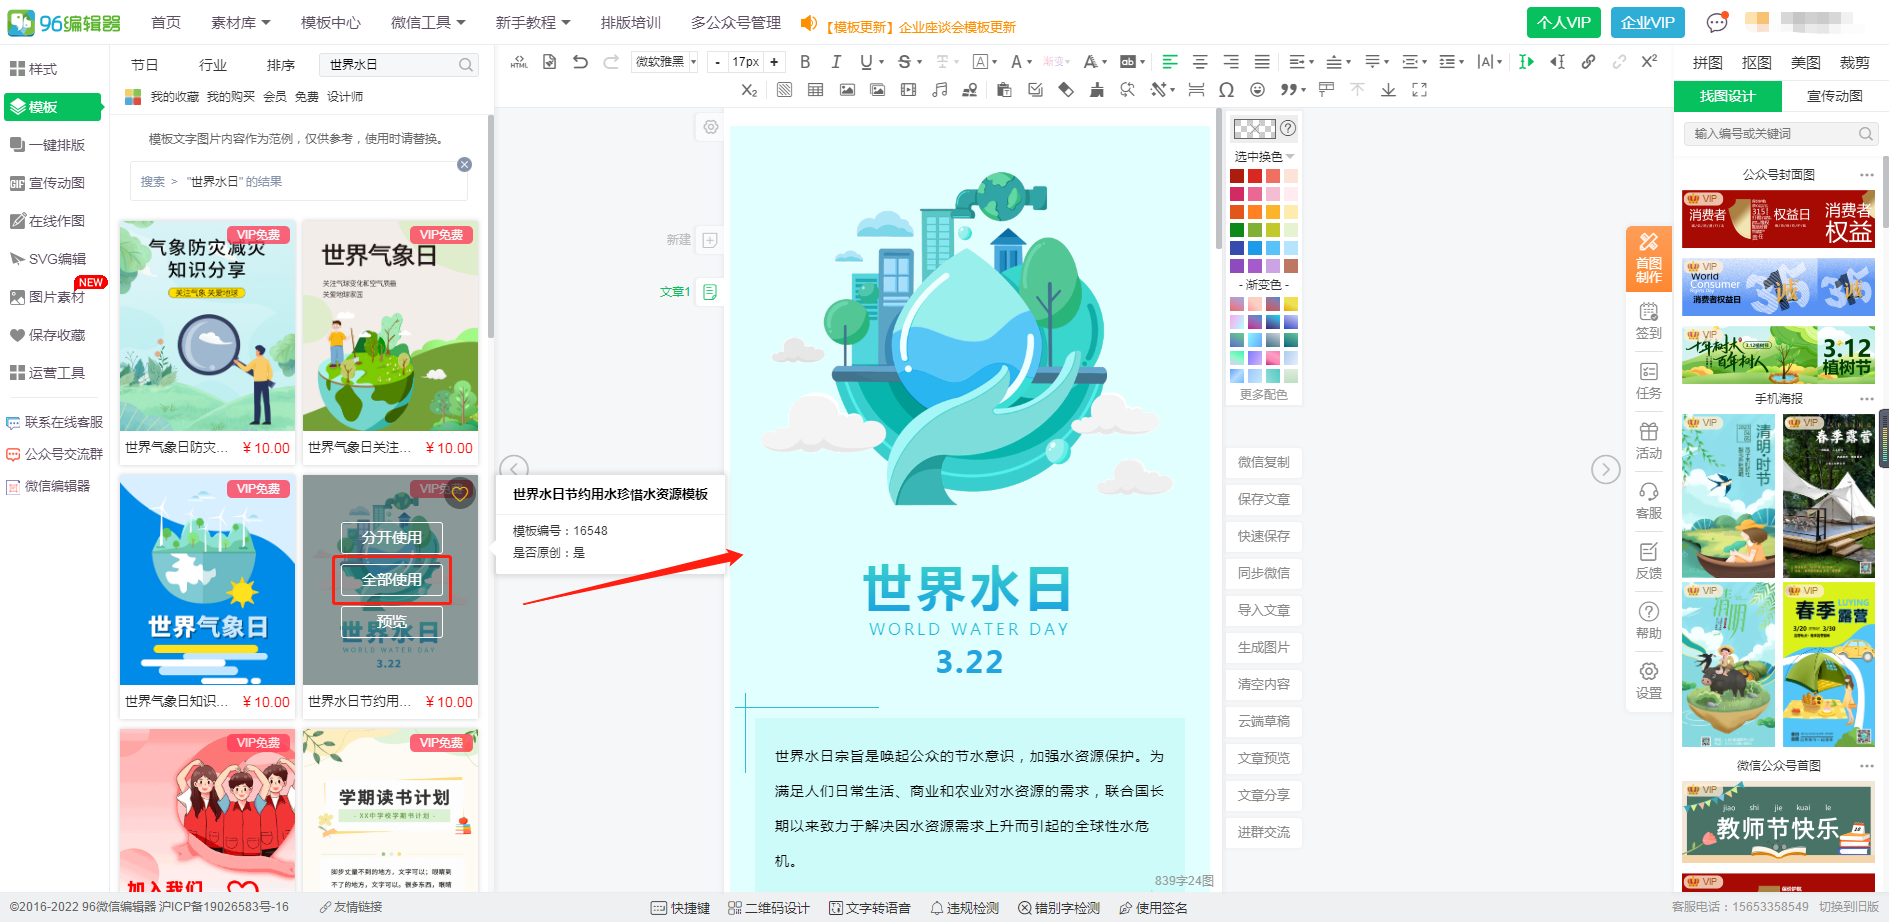Expand the quote style dropdown arrow
Viewport: 1889px width, 922px height.
[x=1304, y=91]
